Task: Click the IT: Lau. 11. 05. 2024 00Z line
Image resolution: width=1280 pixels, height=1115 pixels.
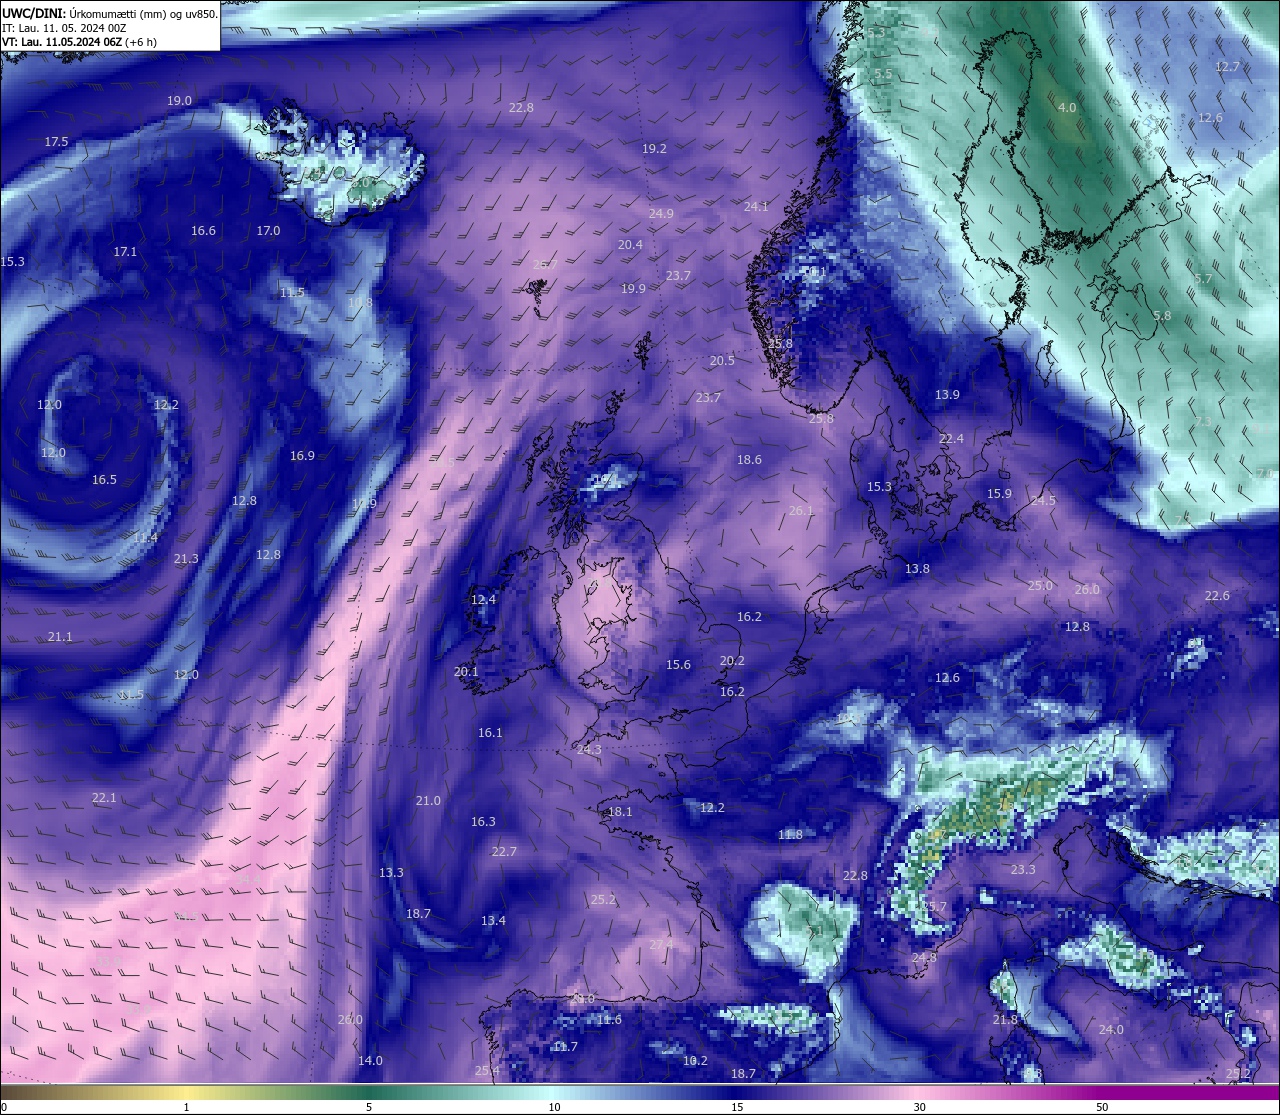Action: tap(64, 28)
